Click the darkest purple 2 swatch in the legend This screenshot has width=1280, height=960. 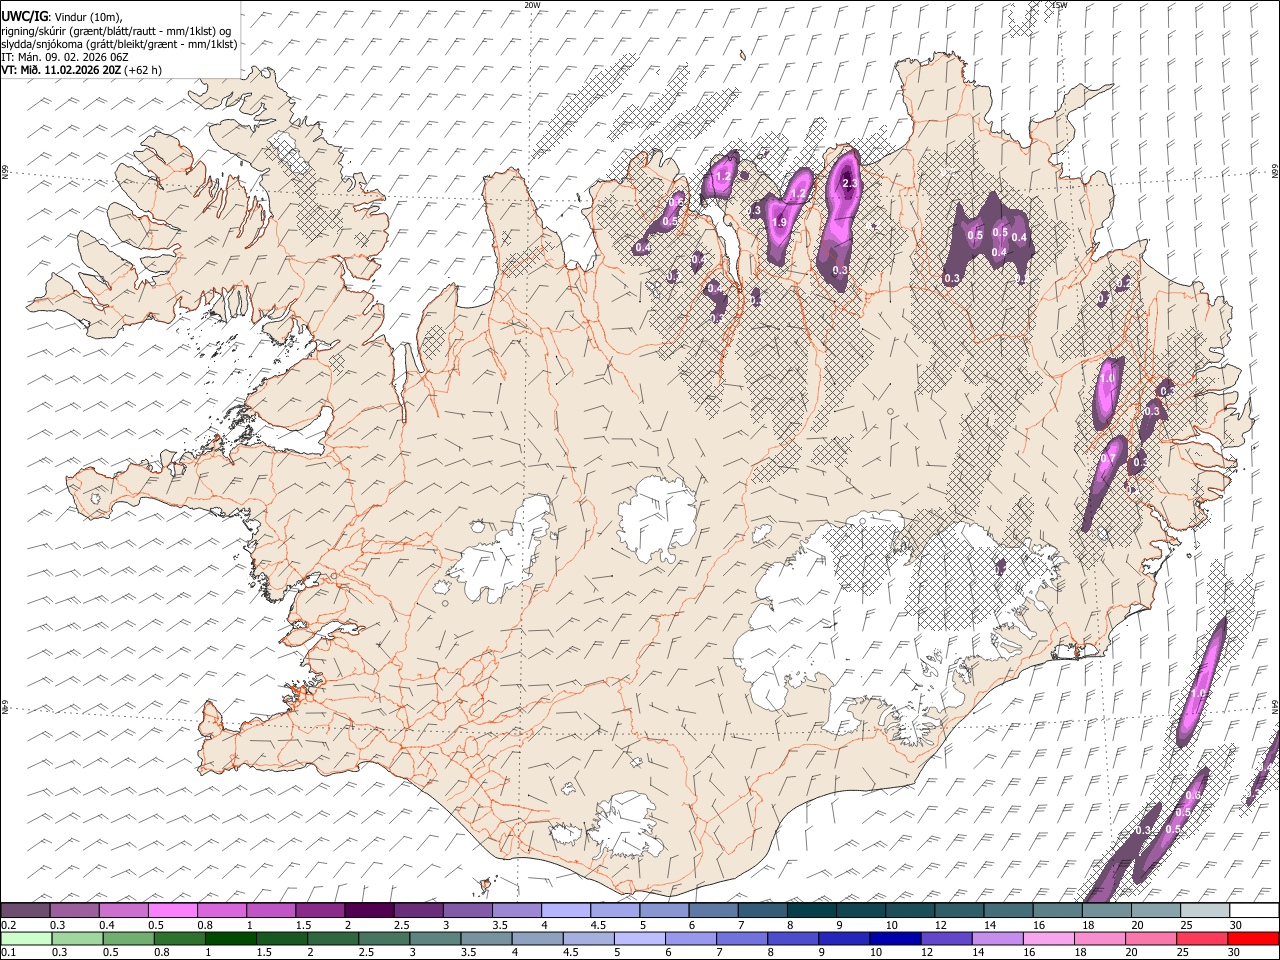[x=368, y=910]
